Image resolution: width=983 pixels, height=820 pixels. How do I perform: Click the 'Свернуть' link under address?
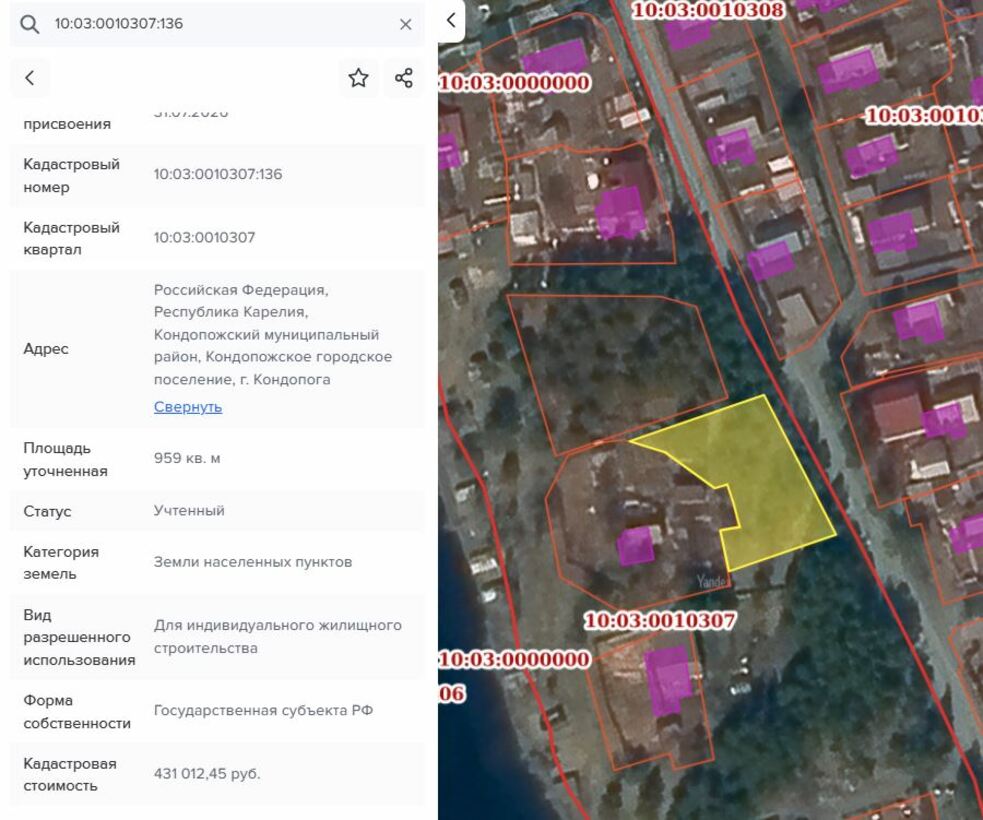188,407
